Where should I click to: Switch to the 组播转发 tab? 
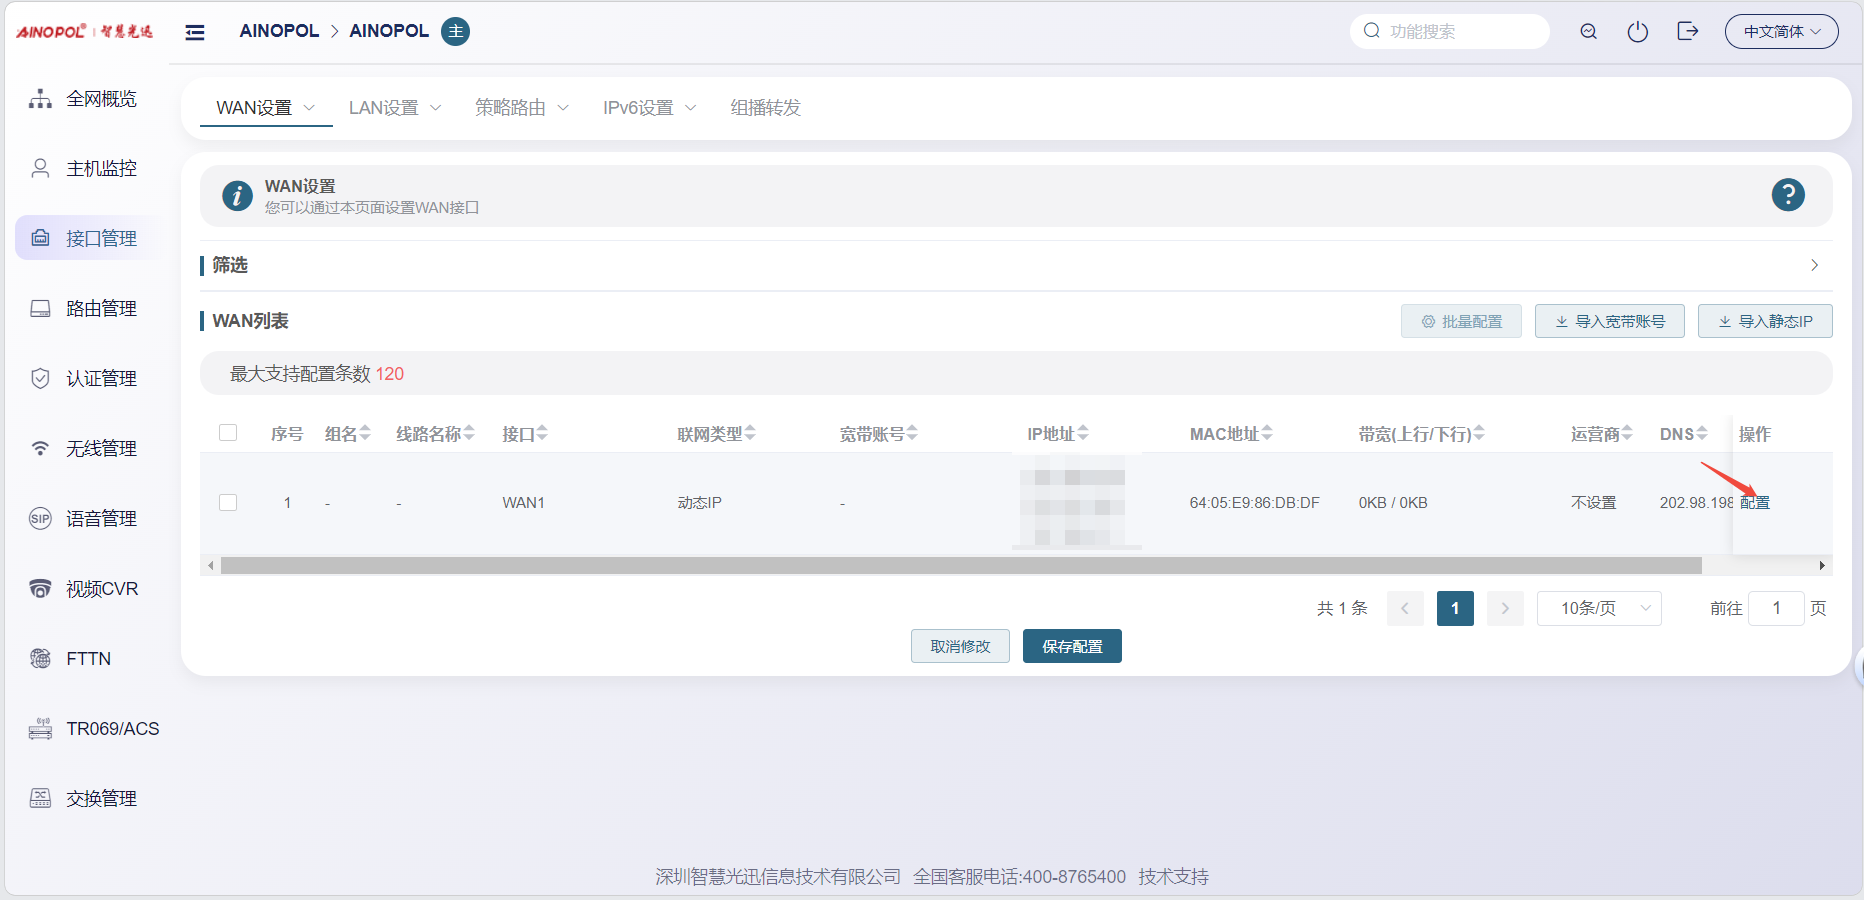coord(765,108)
